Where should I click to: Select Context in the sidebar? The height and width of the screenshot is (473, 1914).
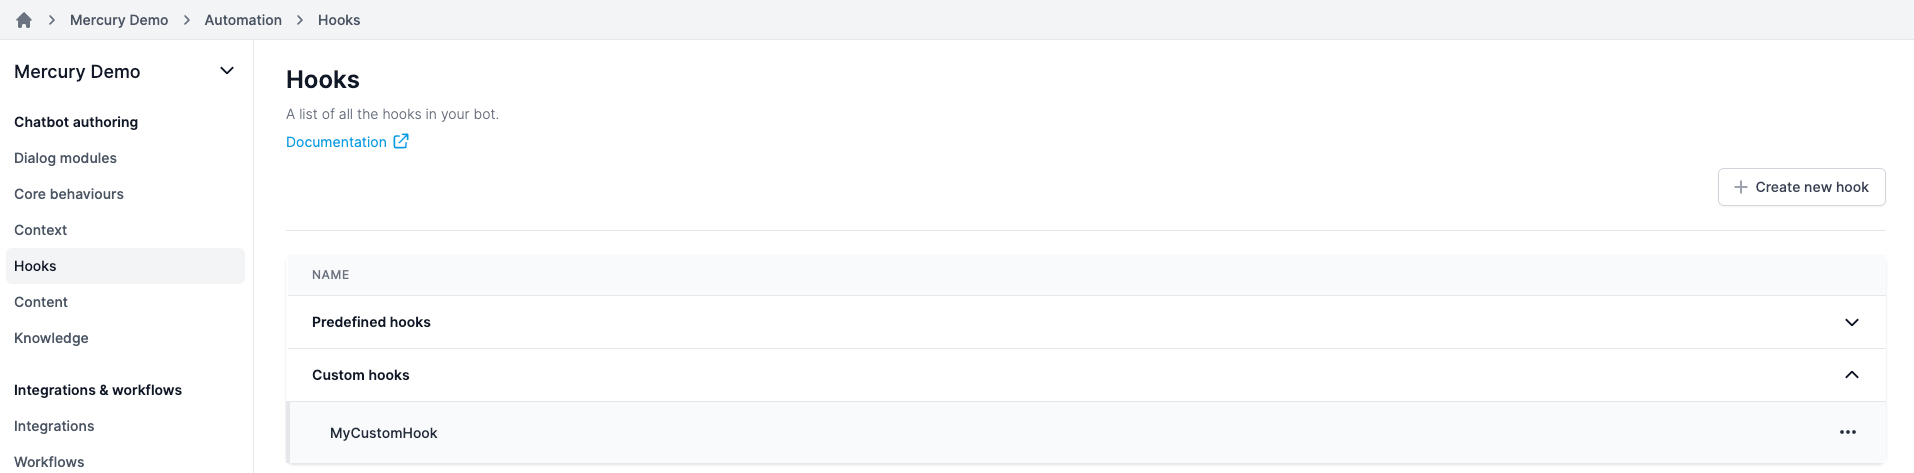[40, 230]
